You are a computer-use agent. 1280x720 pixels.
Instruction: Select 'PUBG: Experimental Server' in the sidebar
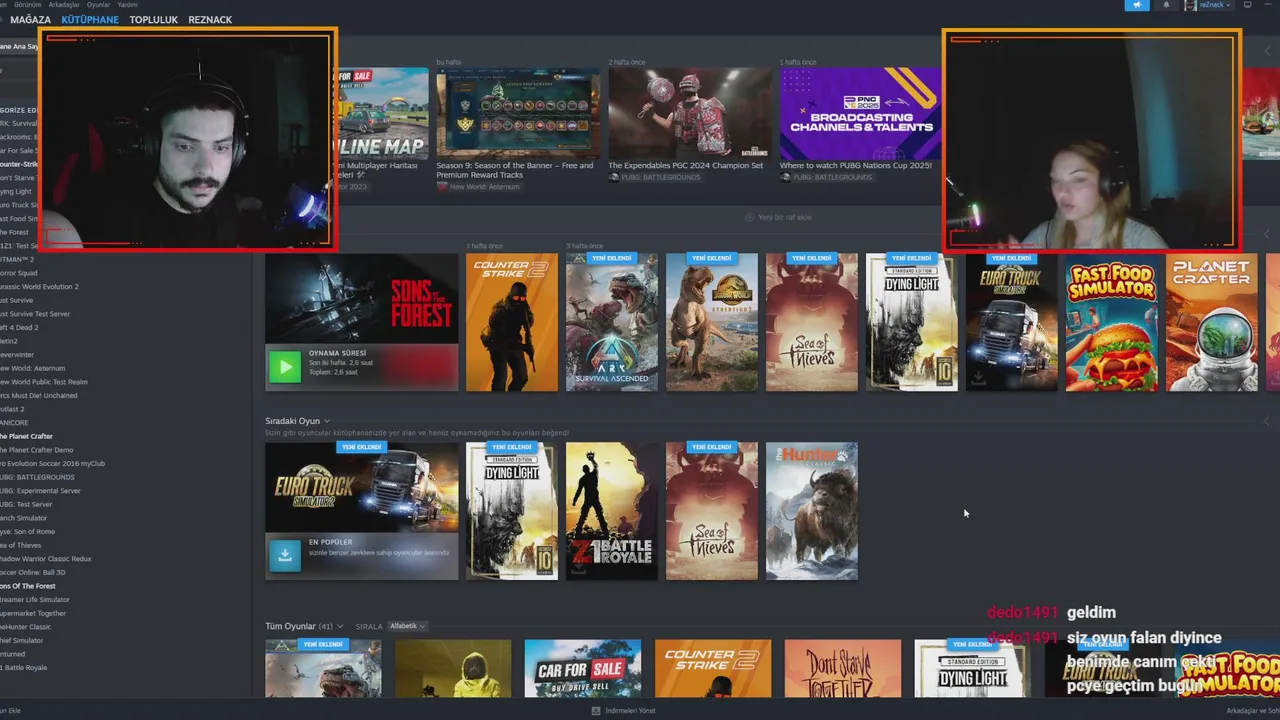point(40,491)
